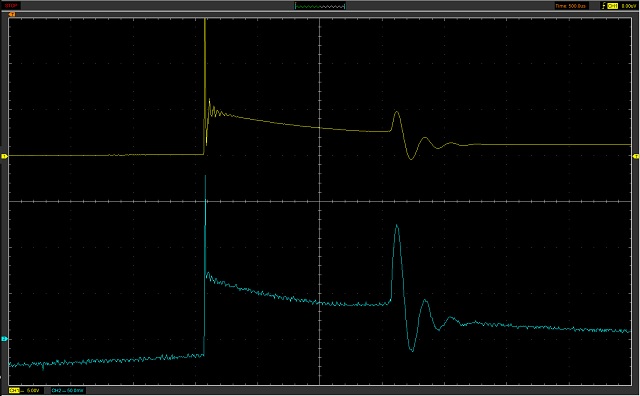The height and width of the screenshot is (396, 640).
Task: Click the cyan CH2 second ringing peak
Action: (425, 300)
